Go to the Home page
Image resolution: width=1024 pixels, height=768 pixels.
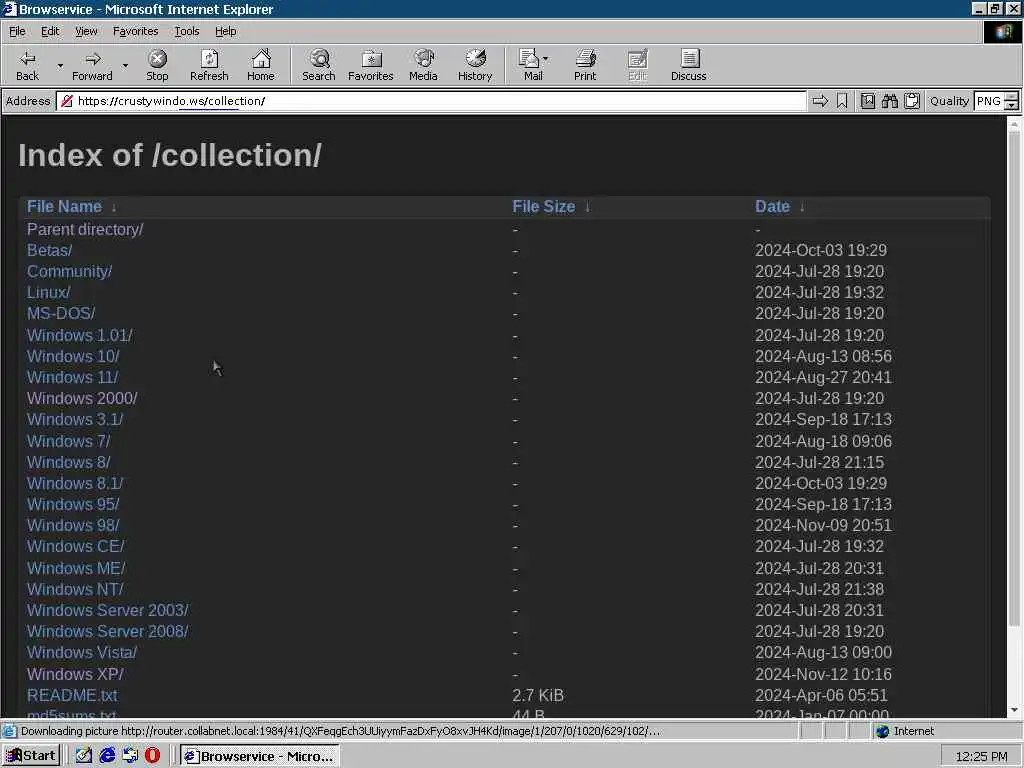pyautogui.click(x=261, y=65)
